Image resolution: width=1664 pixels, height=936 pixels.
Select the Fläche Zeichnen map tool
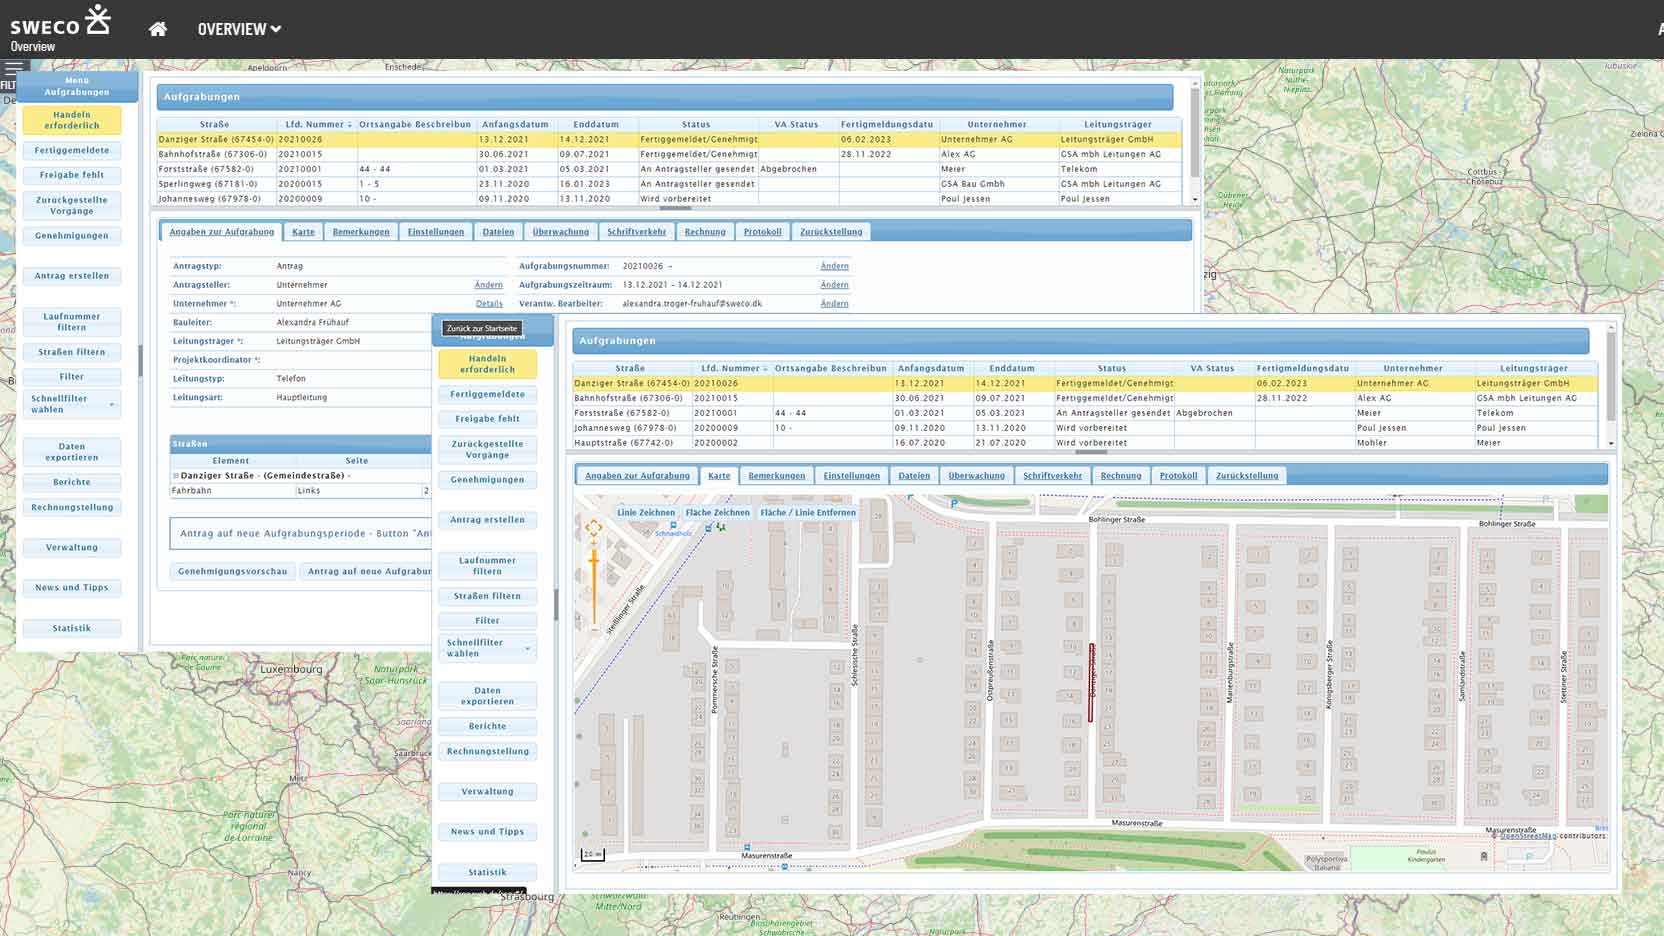(x=717, y=512)
